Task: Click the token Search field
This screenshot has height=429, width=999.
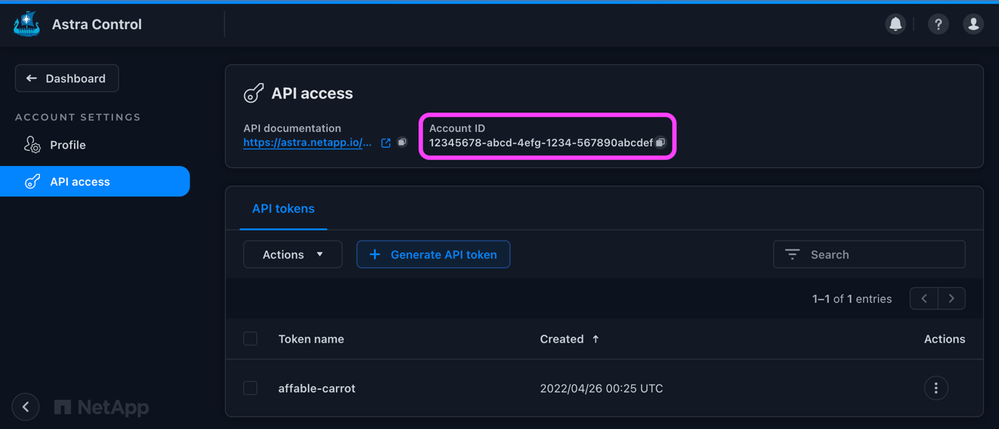Action: tap(880, 255)
